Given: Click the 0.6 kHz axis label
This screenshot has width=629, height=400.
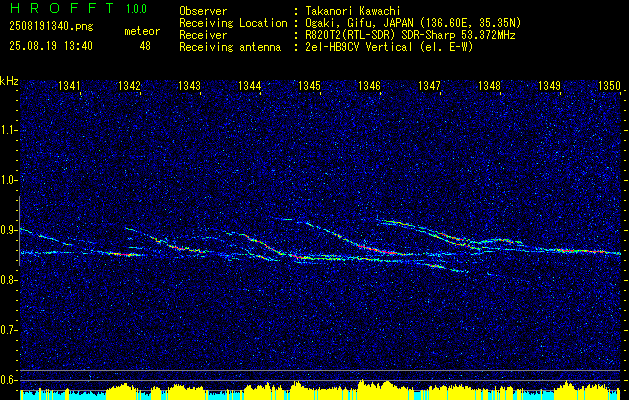Looking at the screenshot, I should point(9,380).
